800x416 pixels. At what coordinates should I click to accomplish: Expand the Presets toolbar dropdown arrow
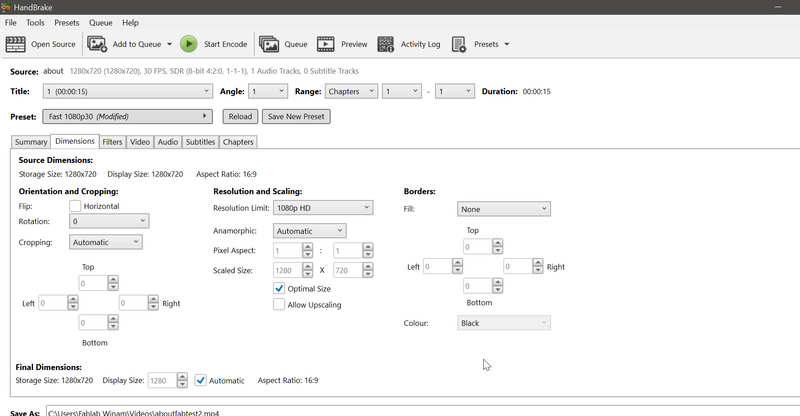[x=507, y=44]
